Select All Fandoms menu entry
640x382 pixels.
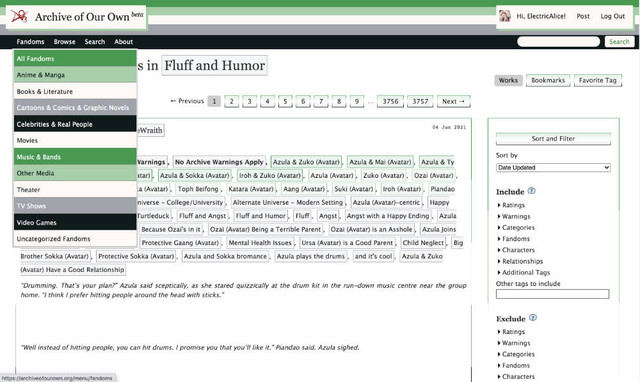click(x=75, y=59)
